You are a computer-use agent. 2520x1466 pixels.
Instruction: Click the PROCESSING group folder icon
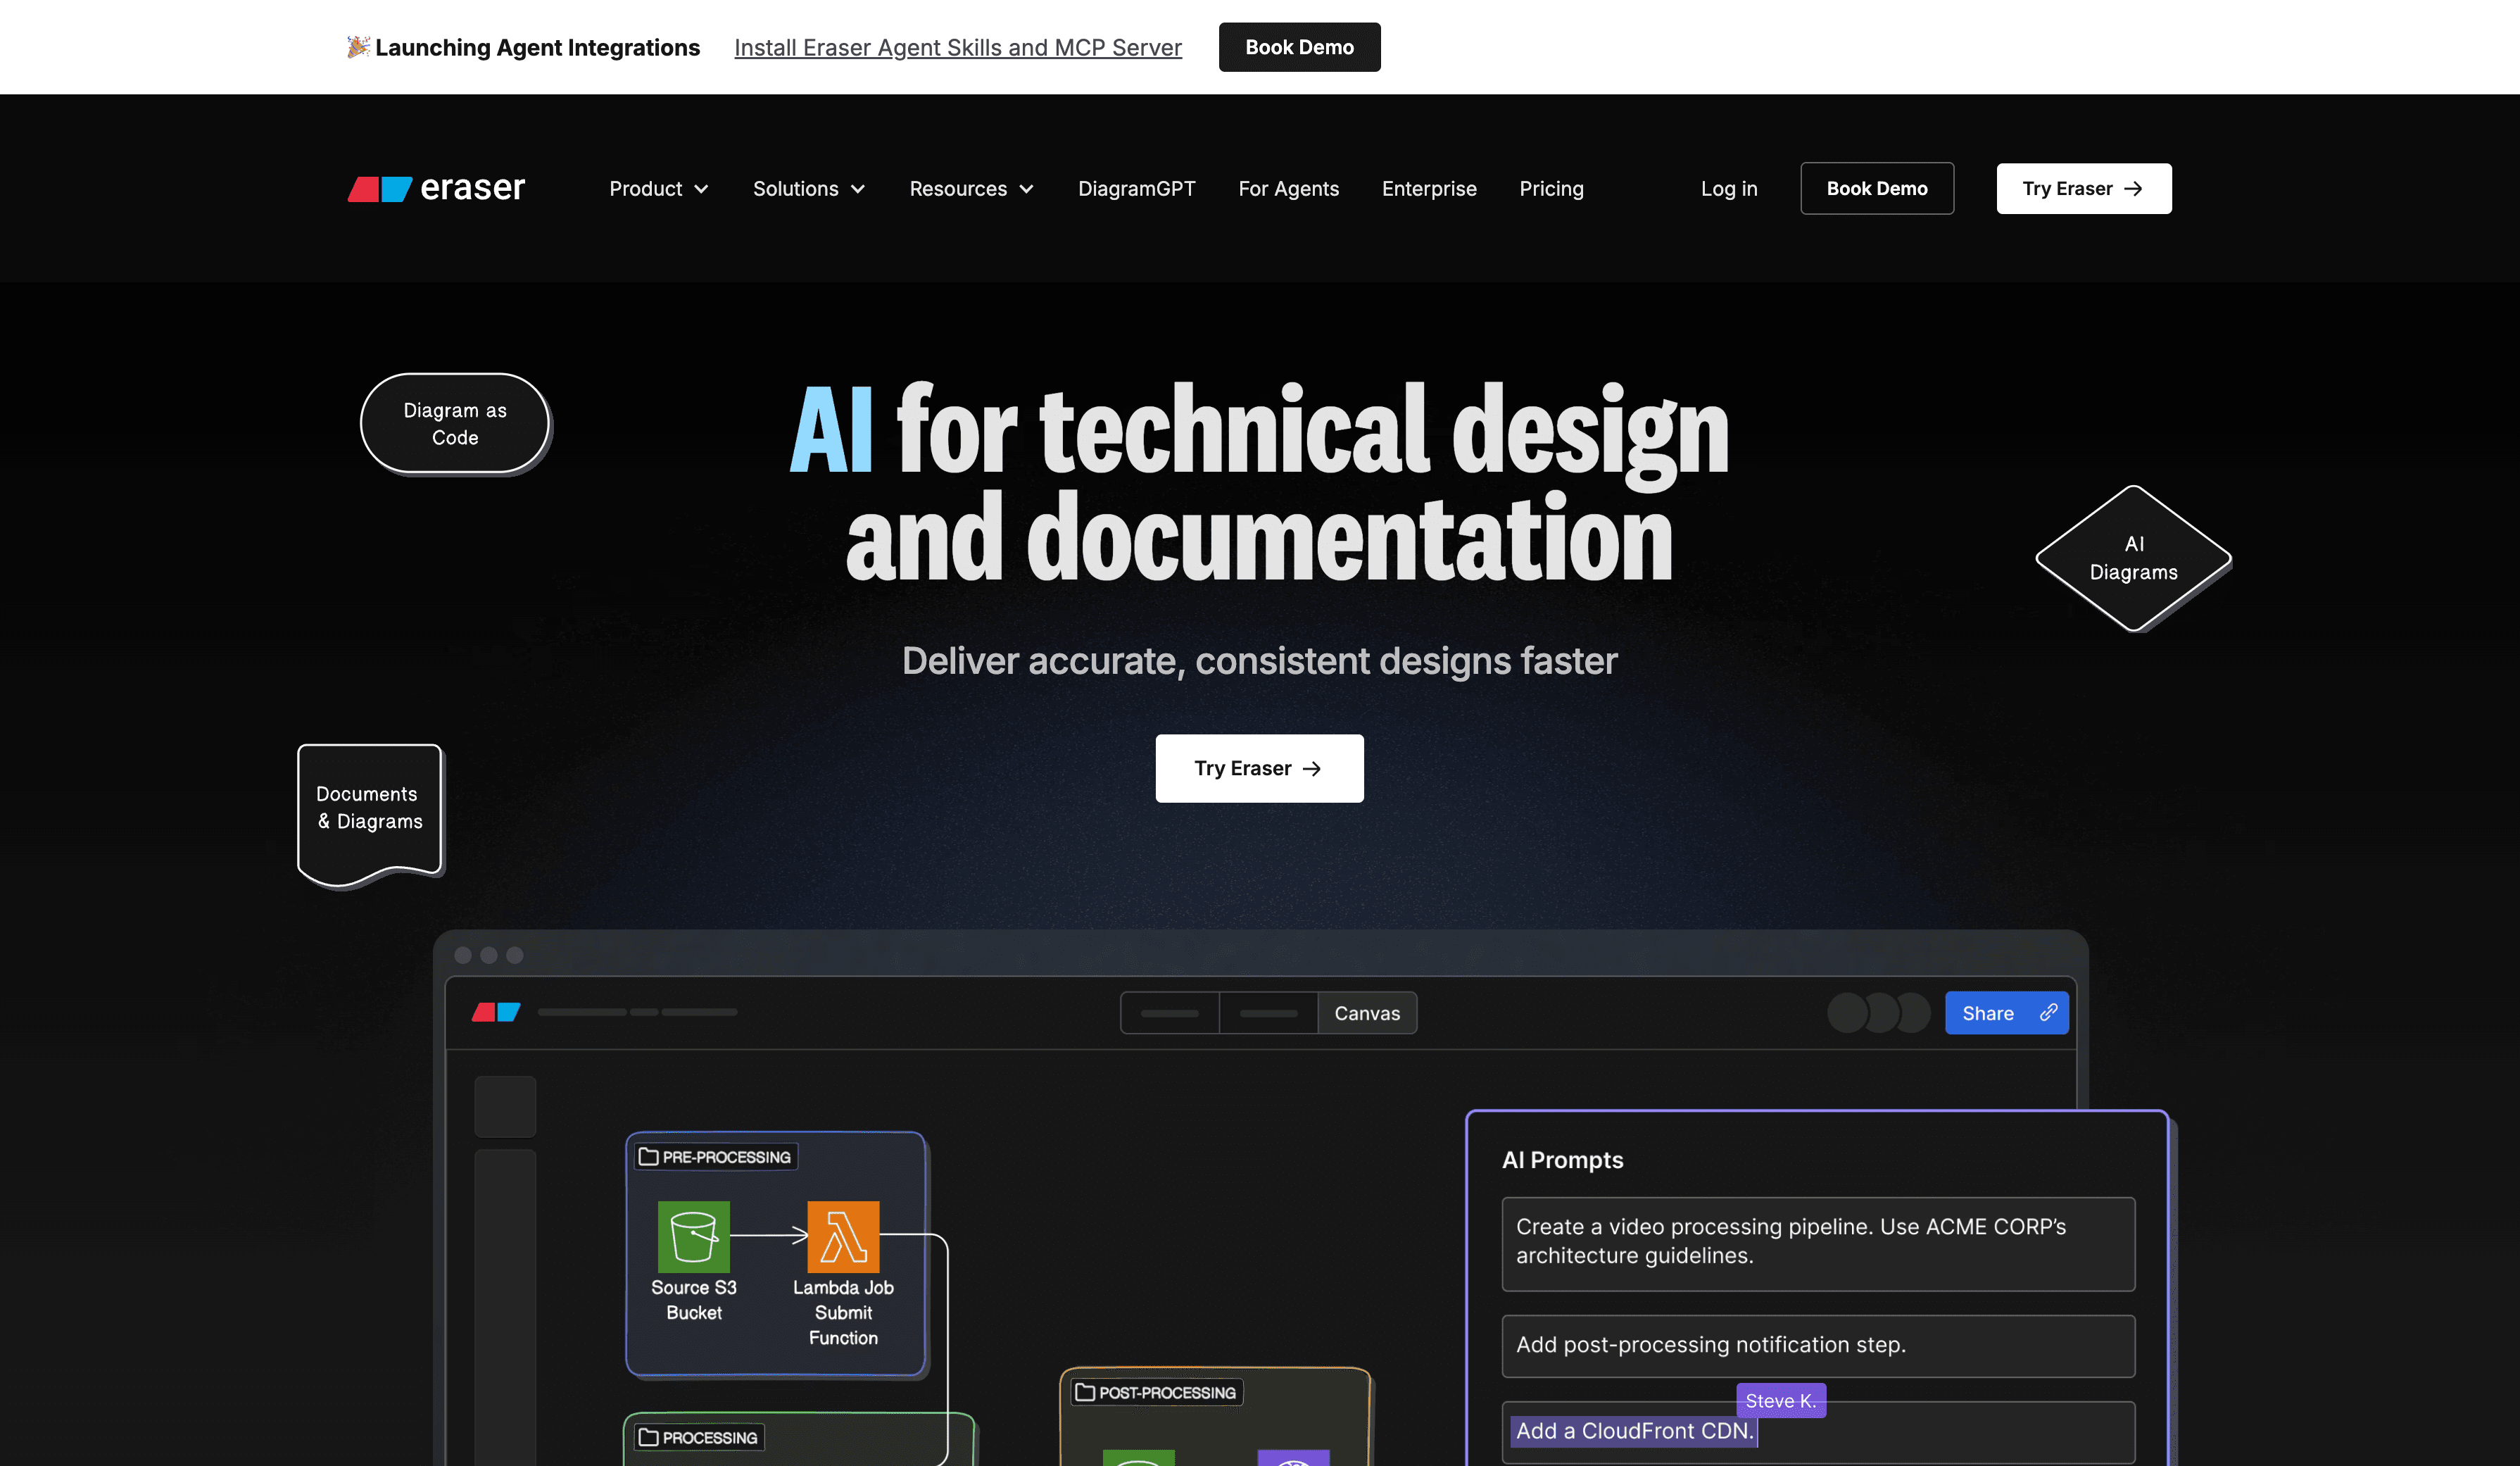[x=649, y=1437]
